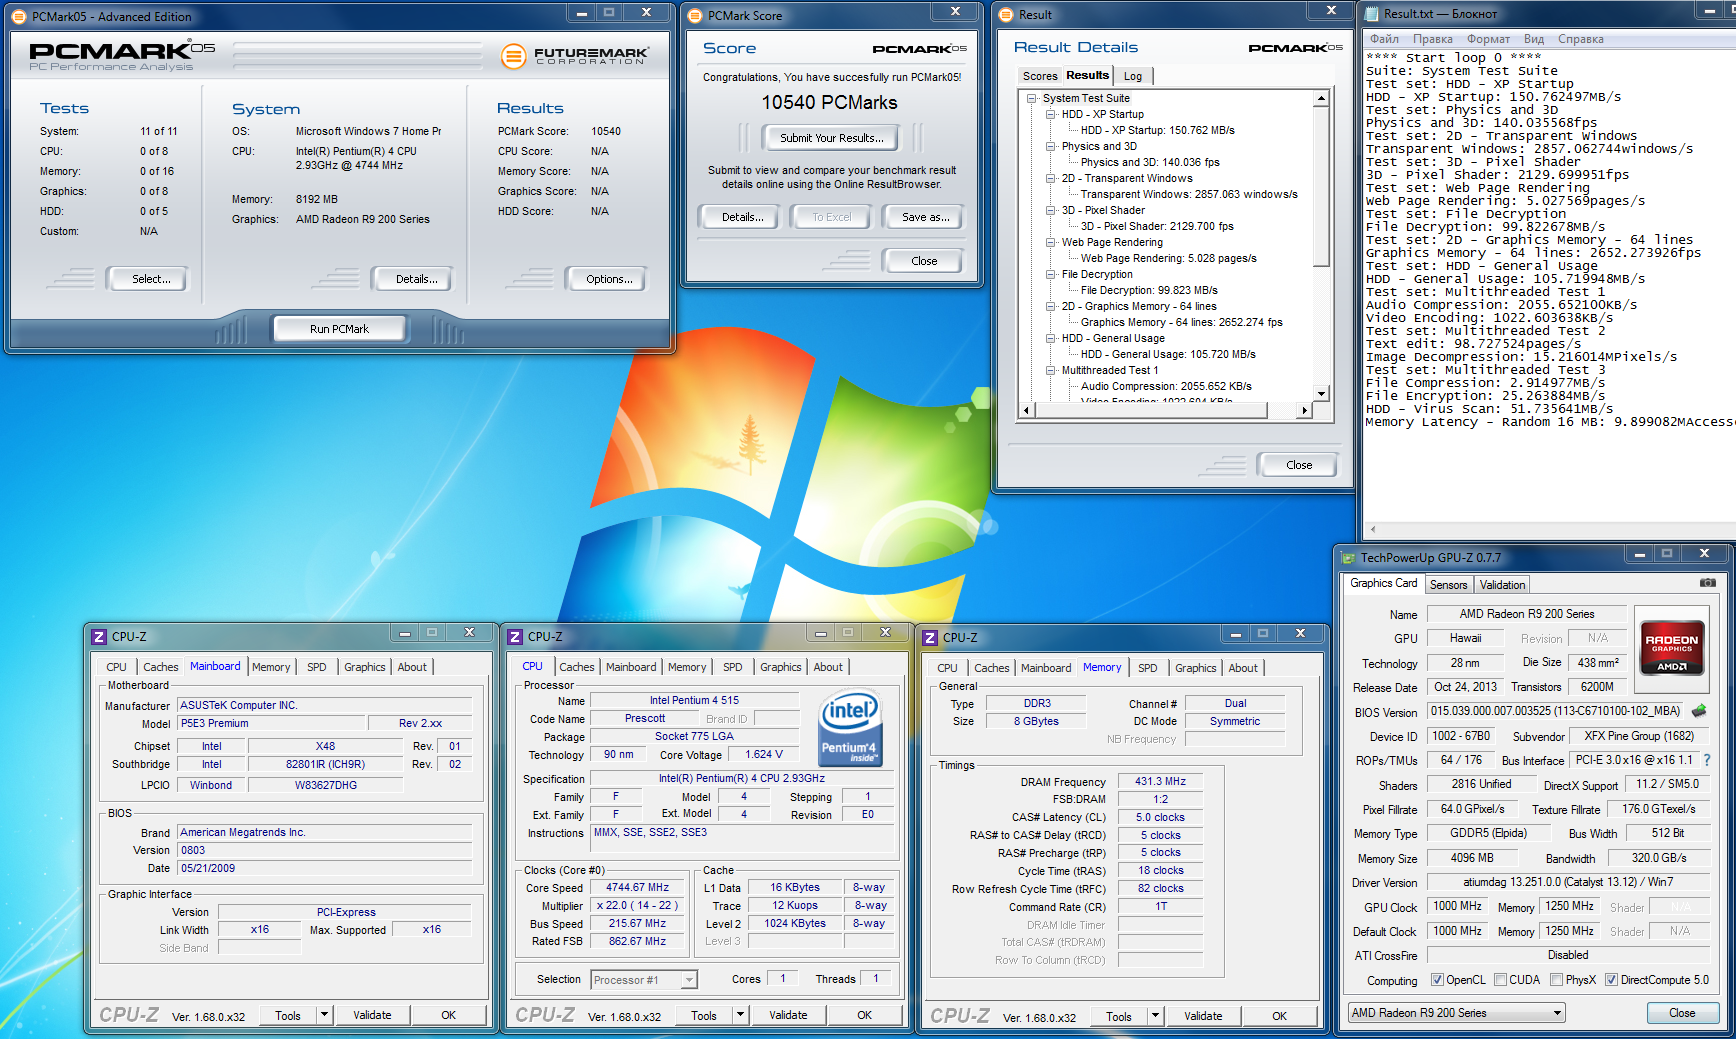Switch to the Log tab in Result window
Viewport: 1736px width, 1039px height.
point(1133,76)
